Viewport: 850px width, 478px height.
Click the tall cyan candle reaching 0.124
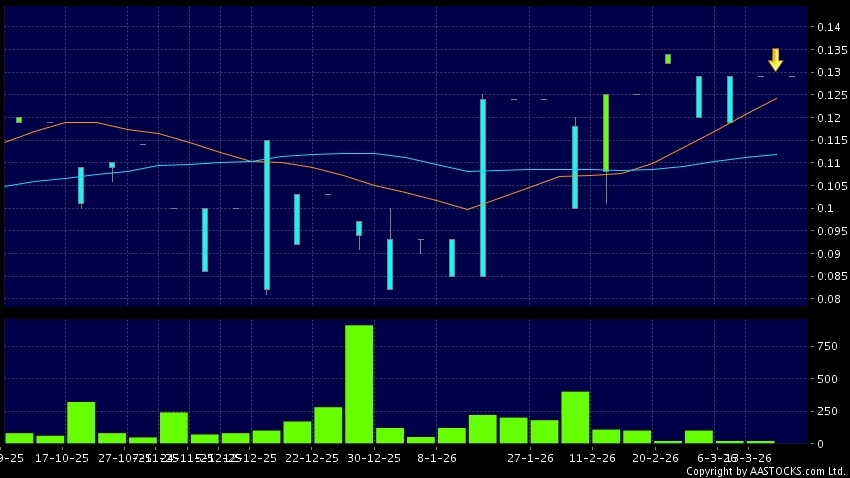click(x=483, y=187)
